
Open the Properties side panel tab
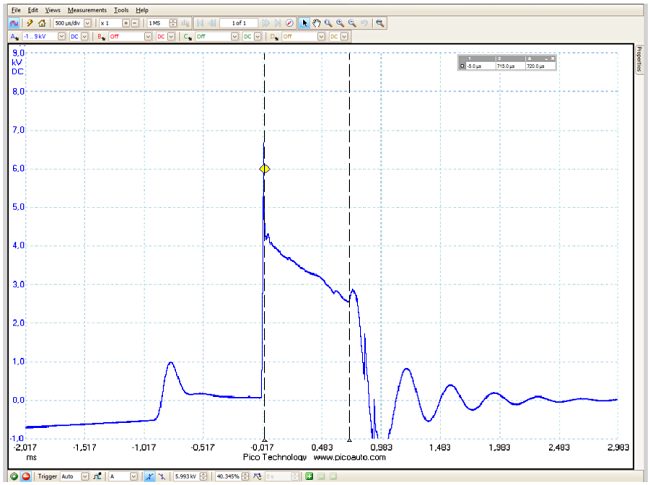pyautogui.click(x=640, y=60)
